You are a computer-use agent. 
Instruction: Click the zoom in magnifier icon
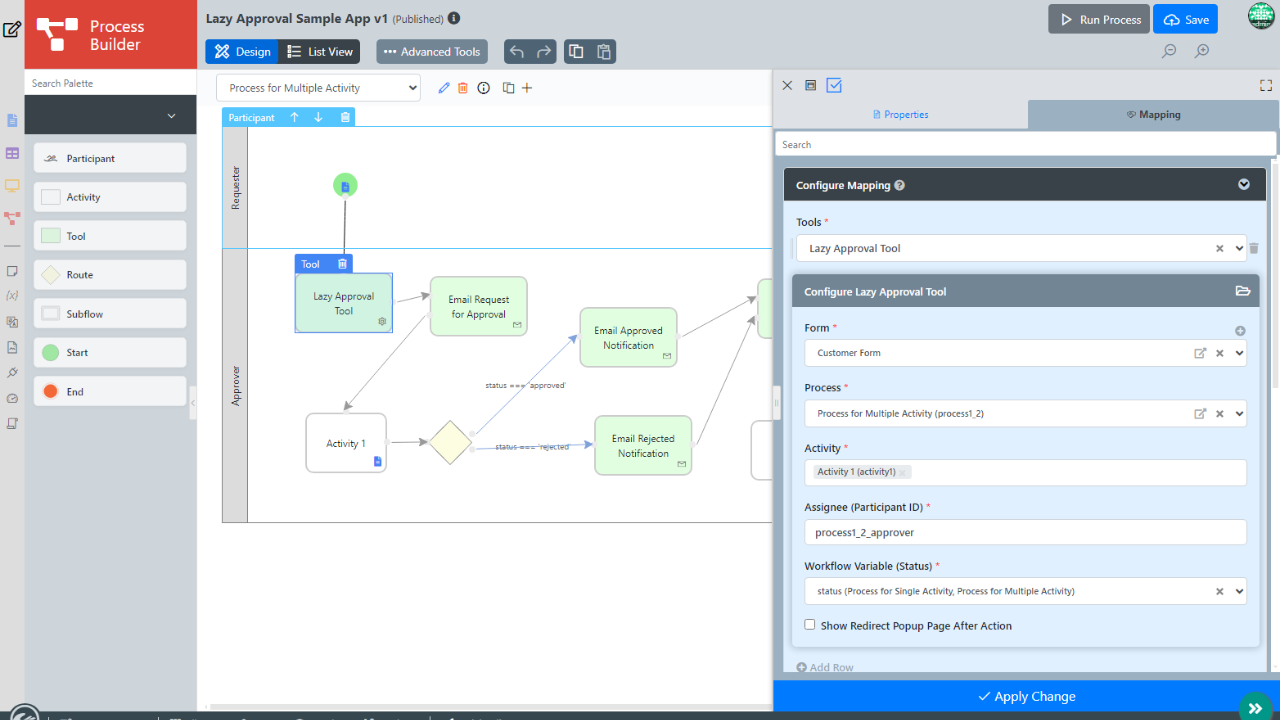pos(1202,51)
